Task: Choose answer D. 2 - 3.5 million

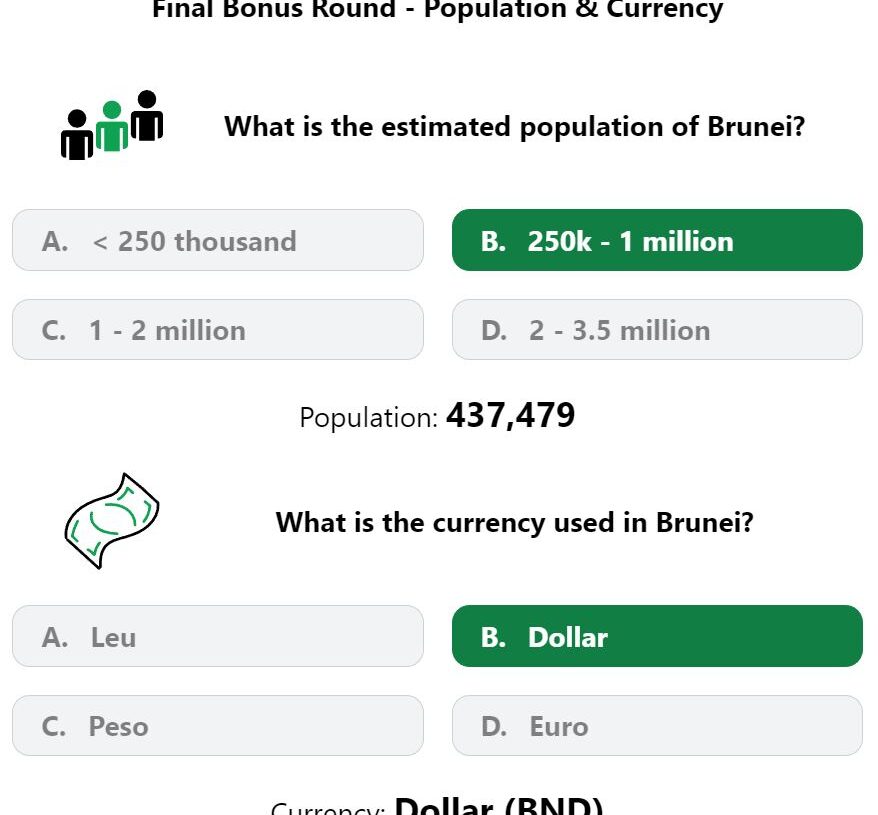Action: pos(657,330)
